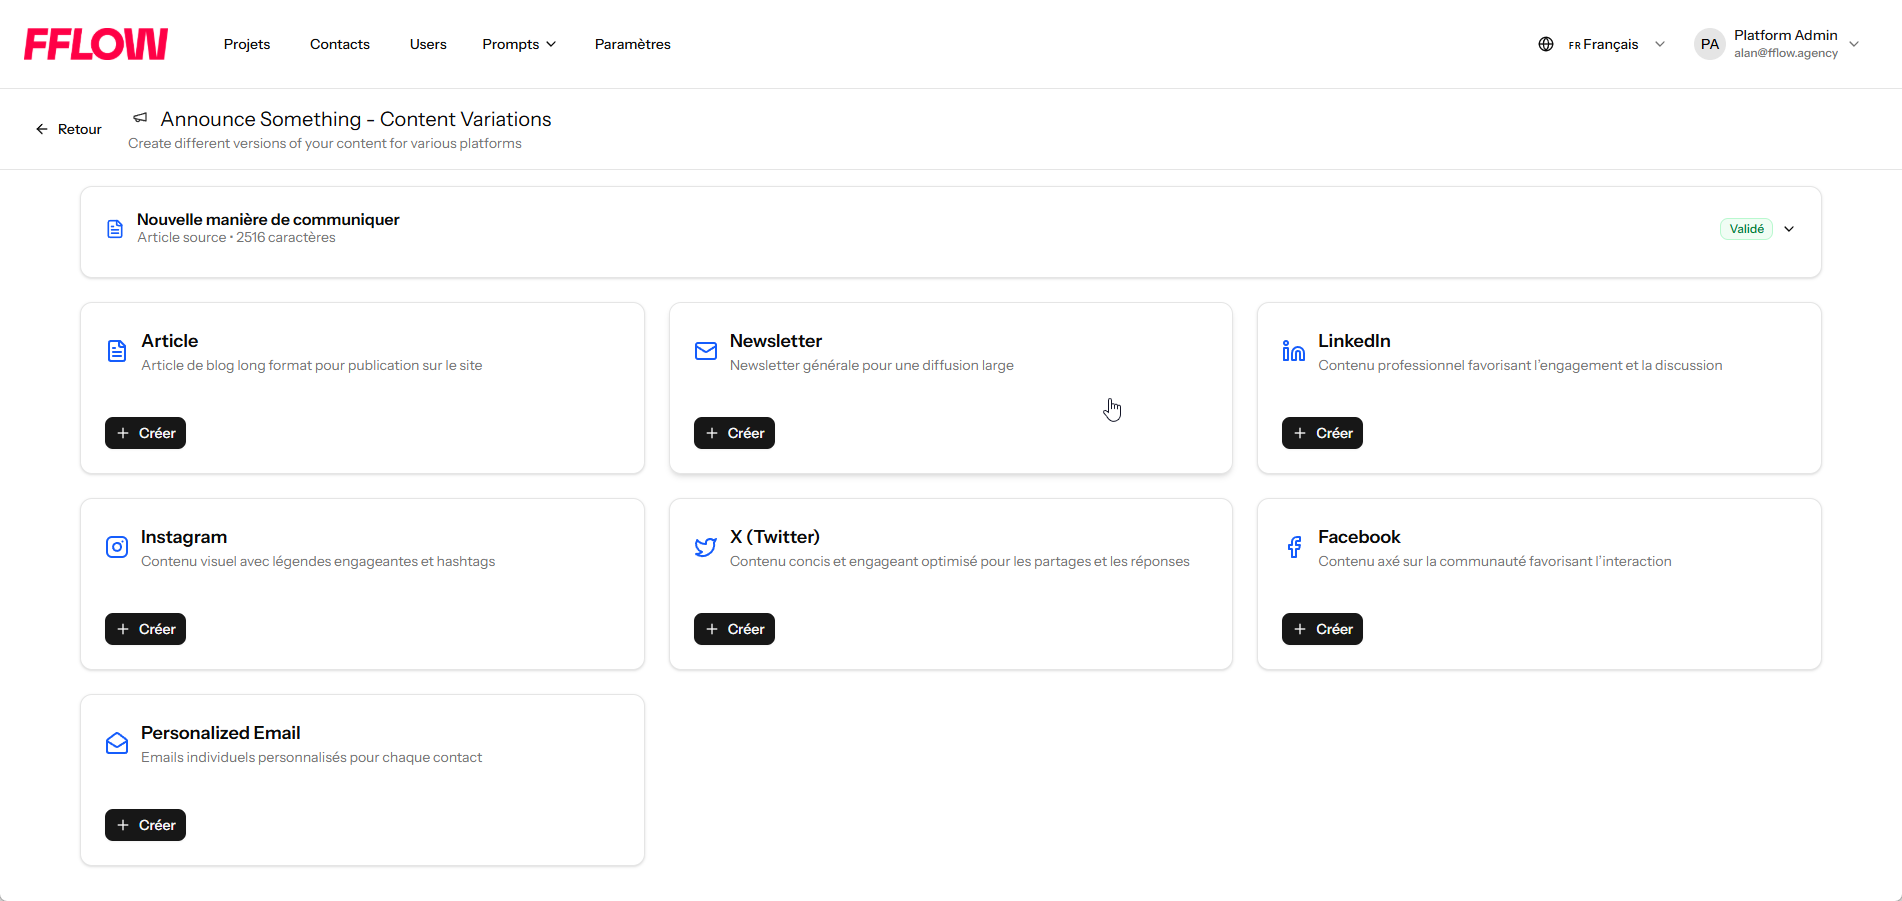Open Paramètres in the top navigation

pos(632,44)
